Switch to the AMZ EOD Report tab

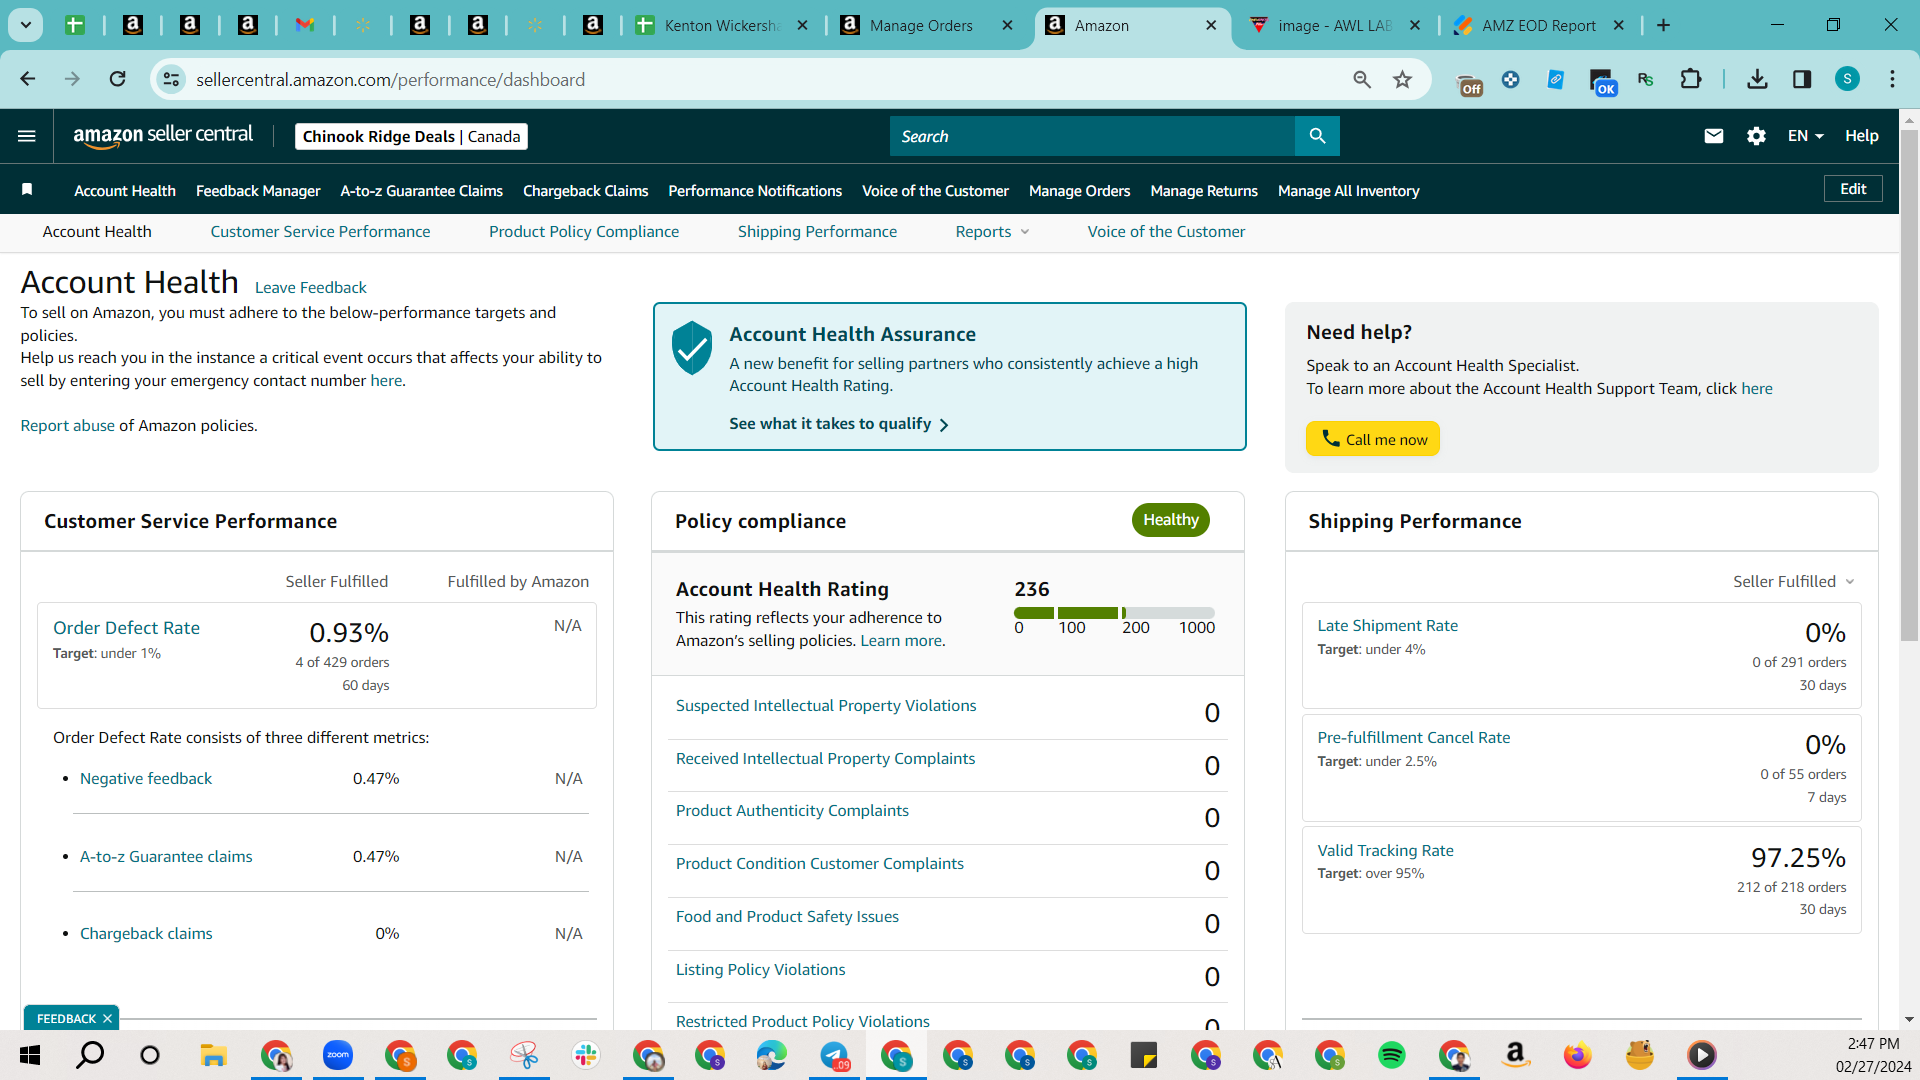click(1538, 25)
